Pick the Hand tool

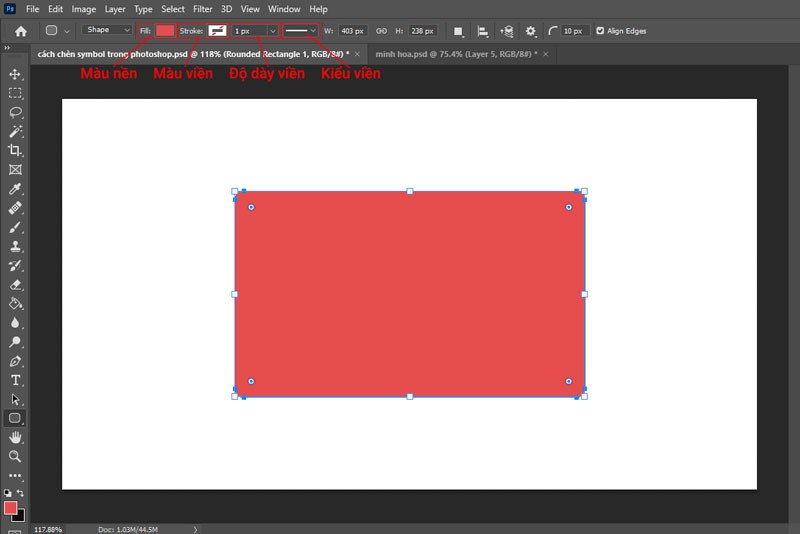point(15,437)
